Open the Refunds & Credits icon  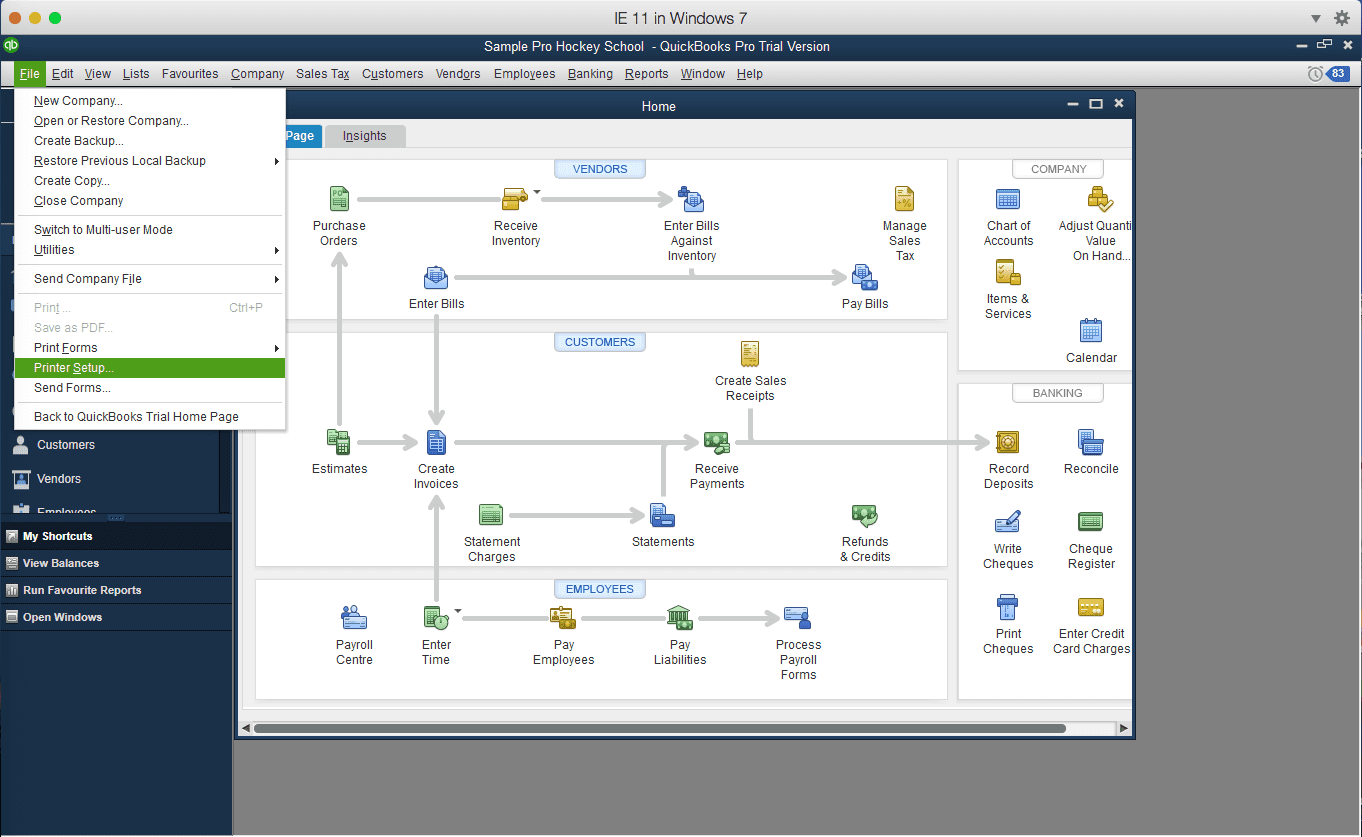click(x=865, y=515)
